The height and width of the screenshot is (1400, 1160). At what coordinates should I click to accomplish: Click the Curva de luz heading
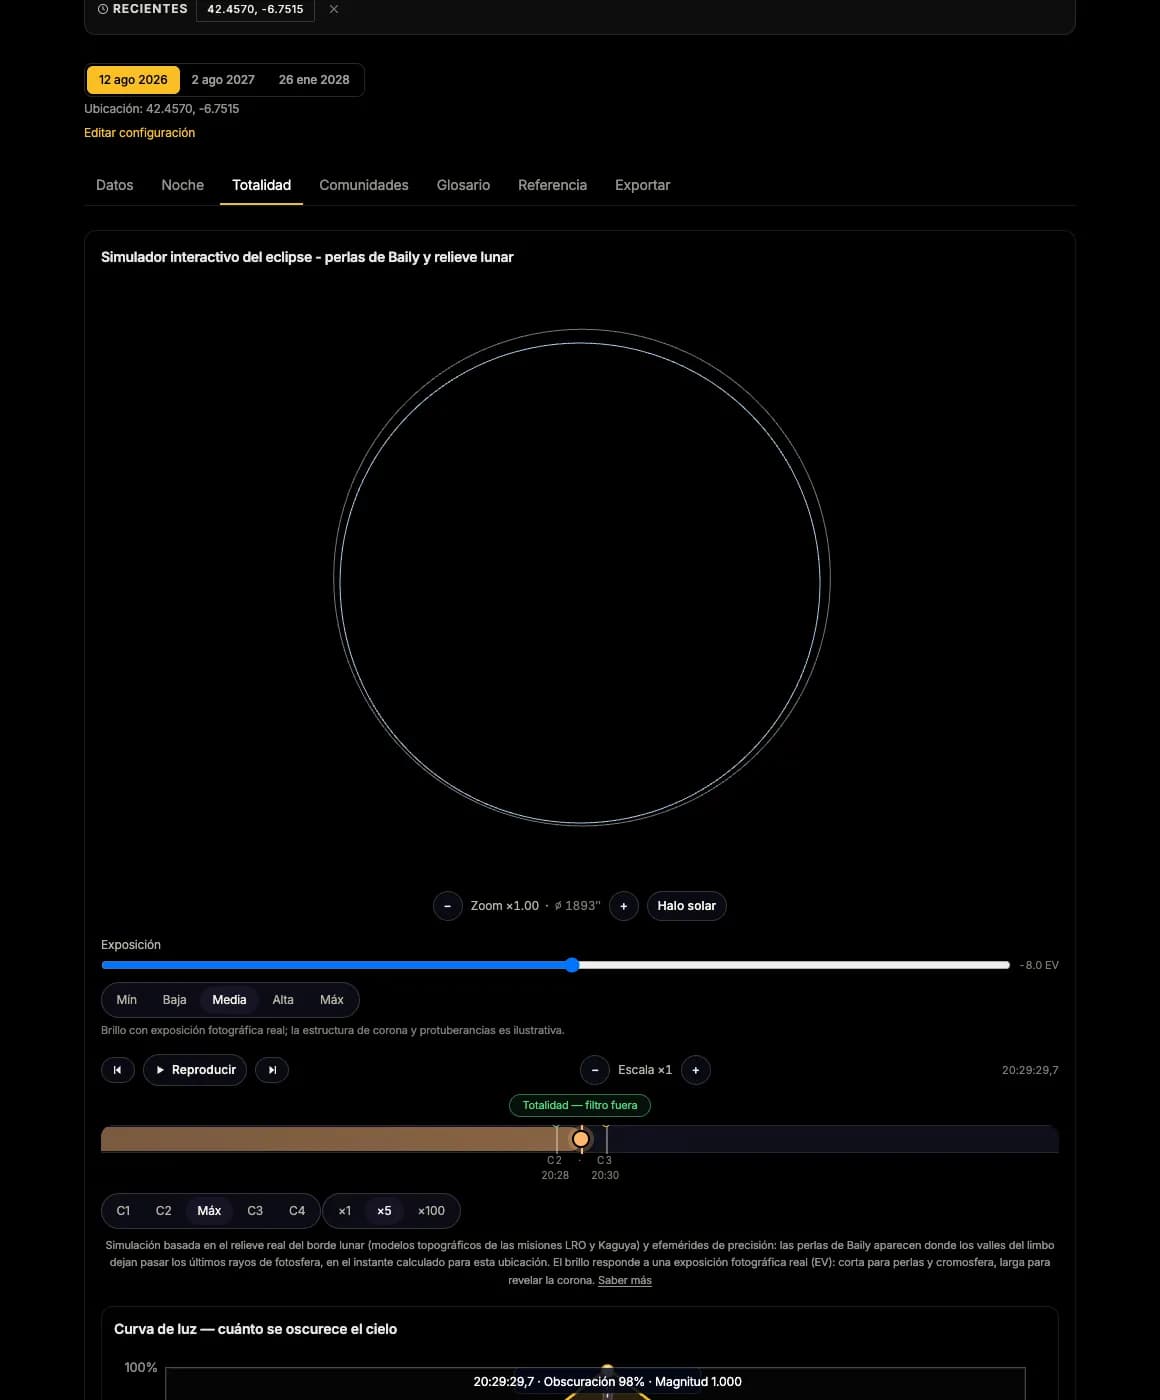(255, 1329)
